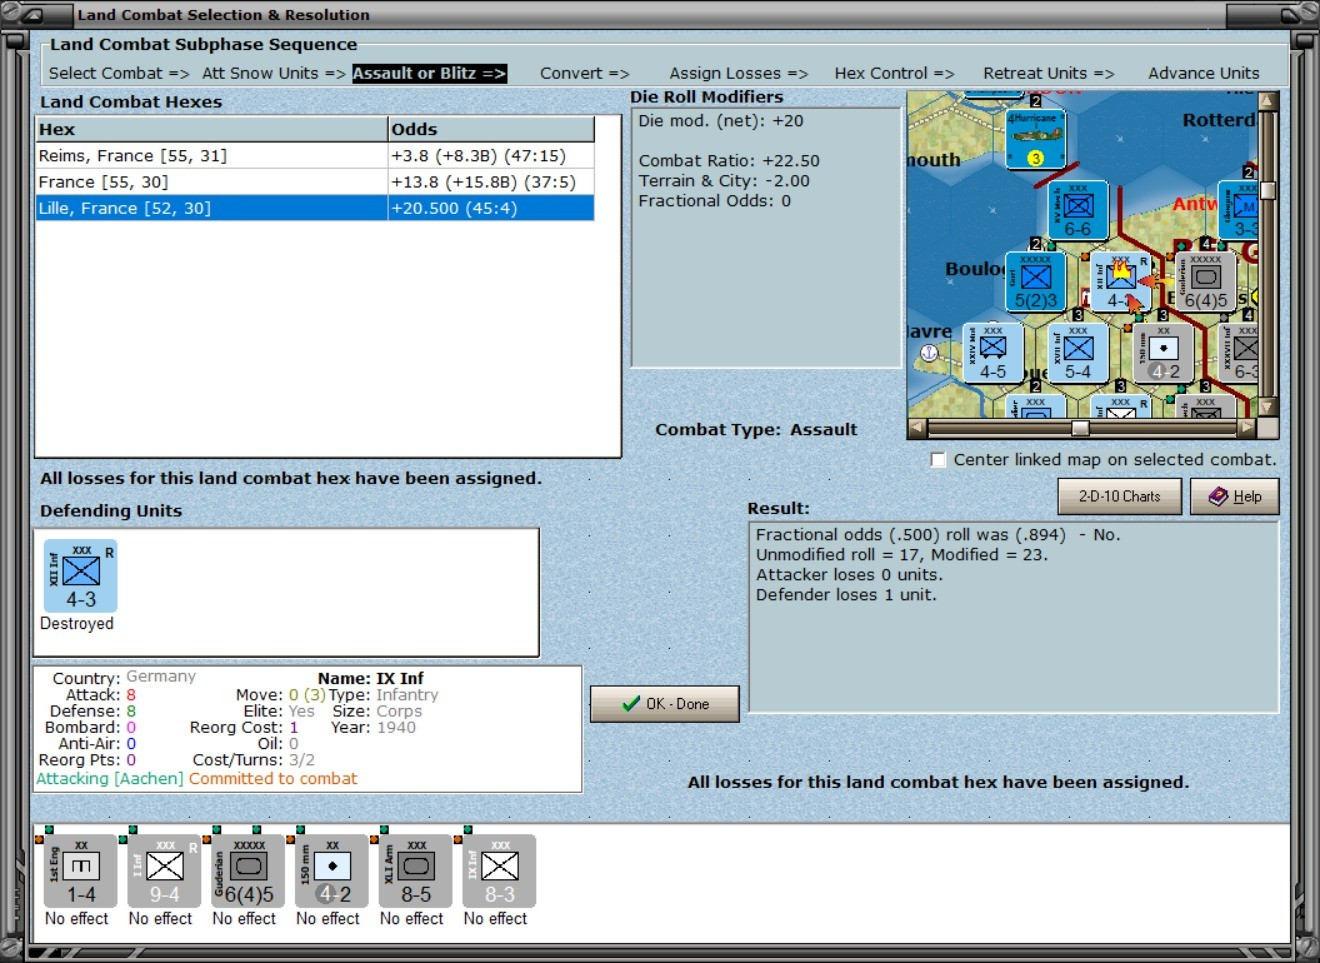Click the XV Mech 6-6 unit on the map

(1077, 210)
